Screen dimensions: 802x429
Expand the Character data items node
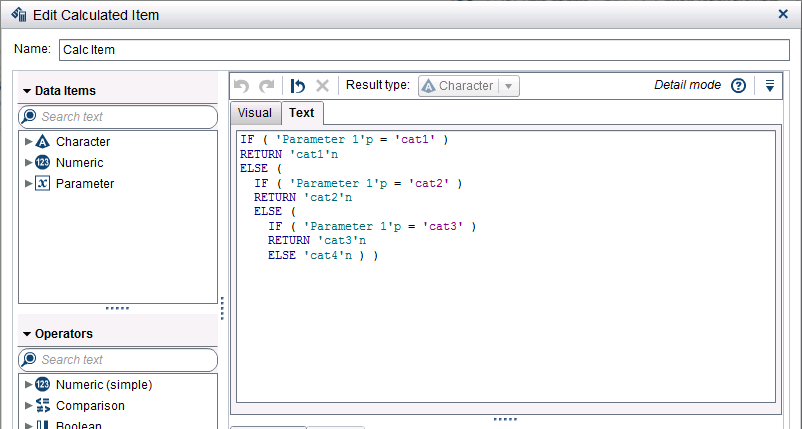point(29,142)
